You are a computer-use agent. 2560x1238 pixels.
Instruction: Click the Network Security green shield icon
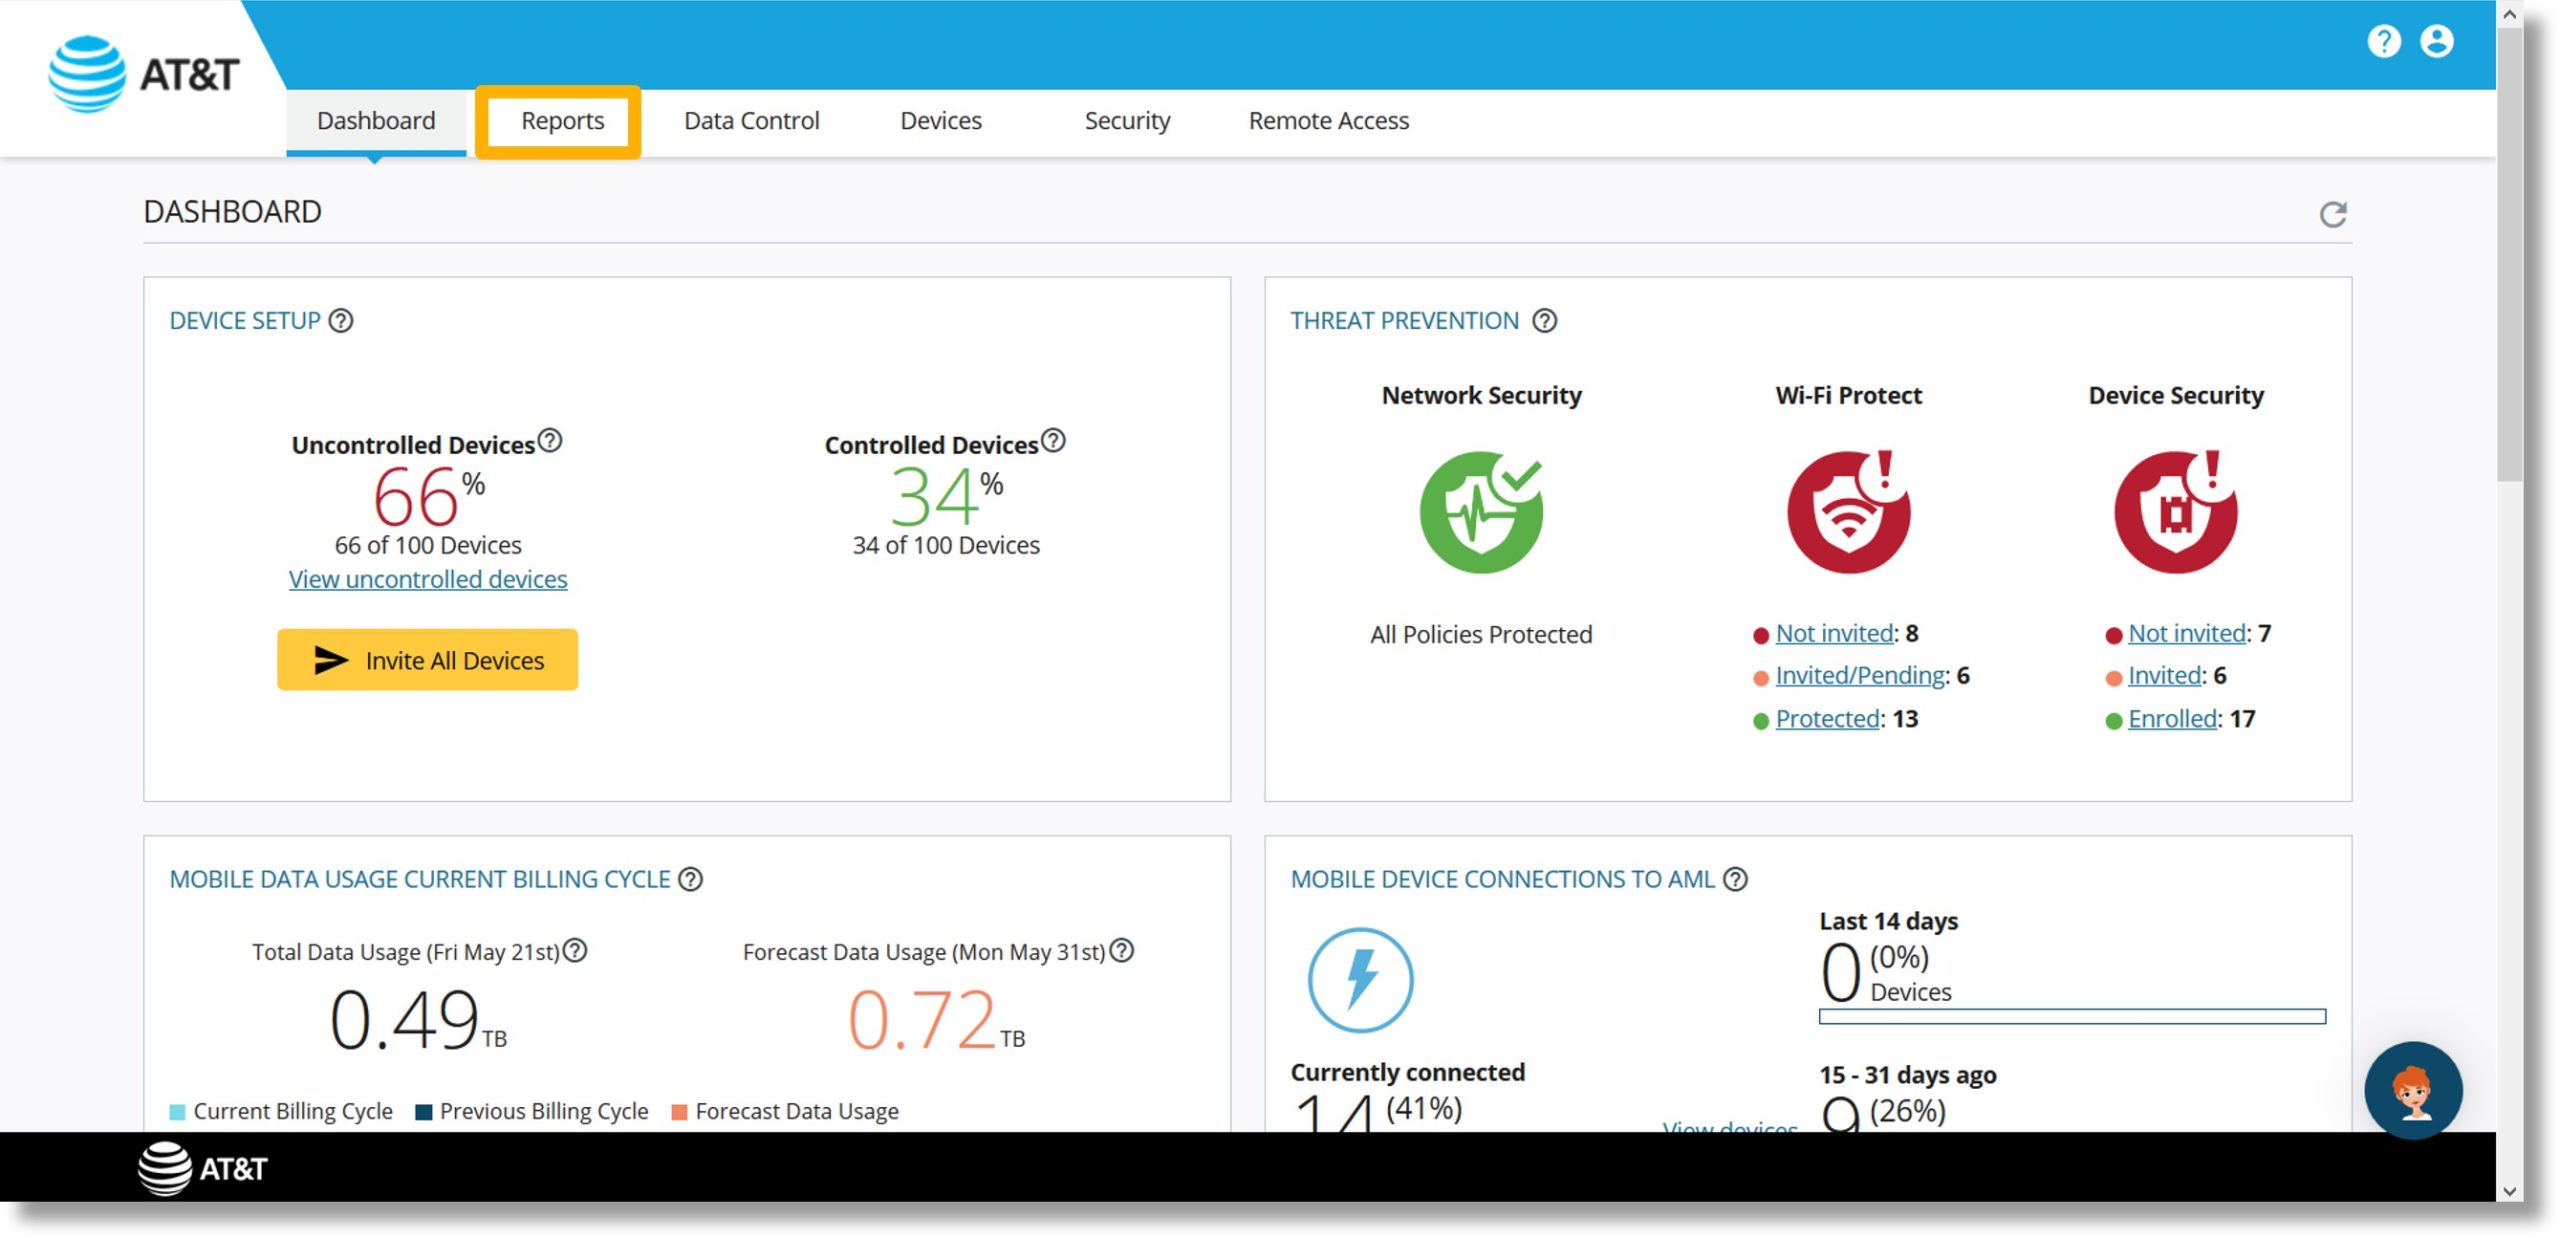click(1481, 512)
